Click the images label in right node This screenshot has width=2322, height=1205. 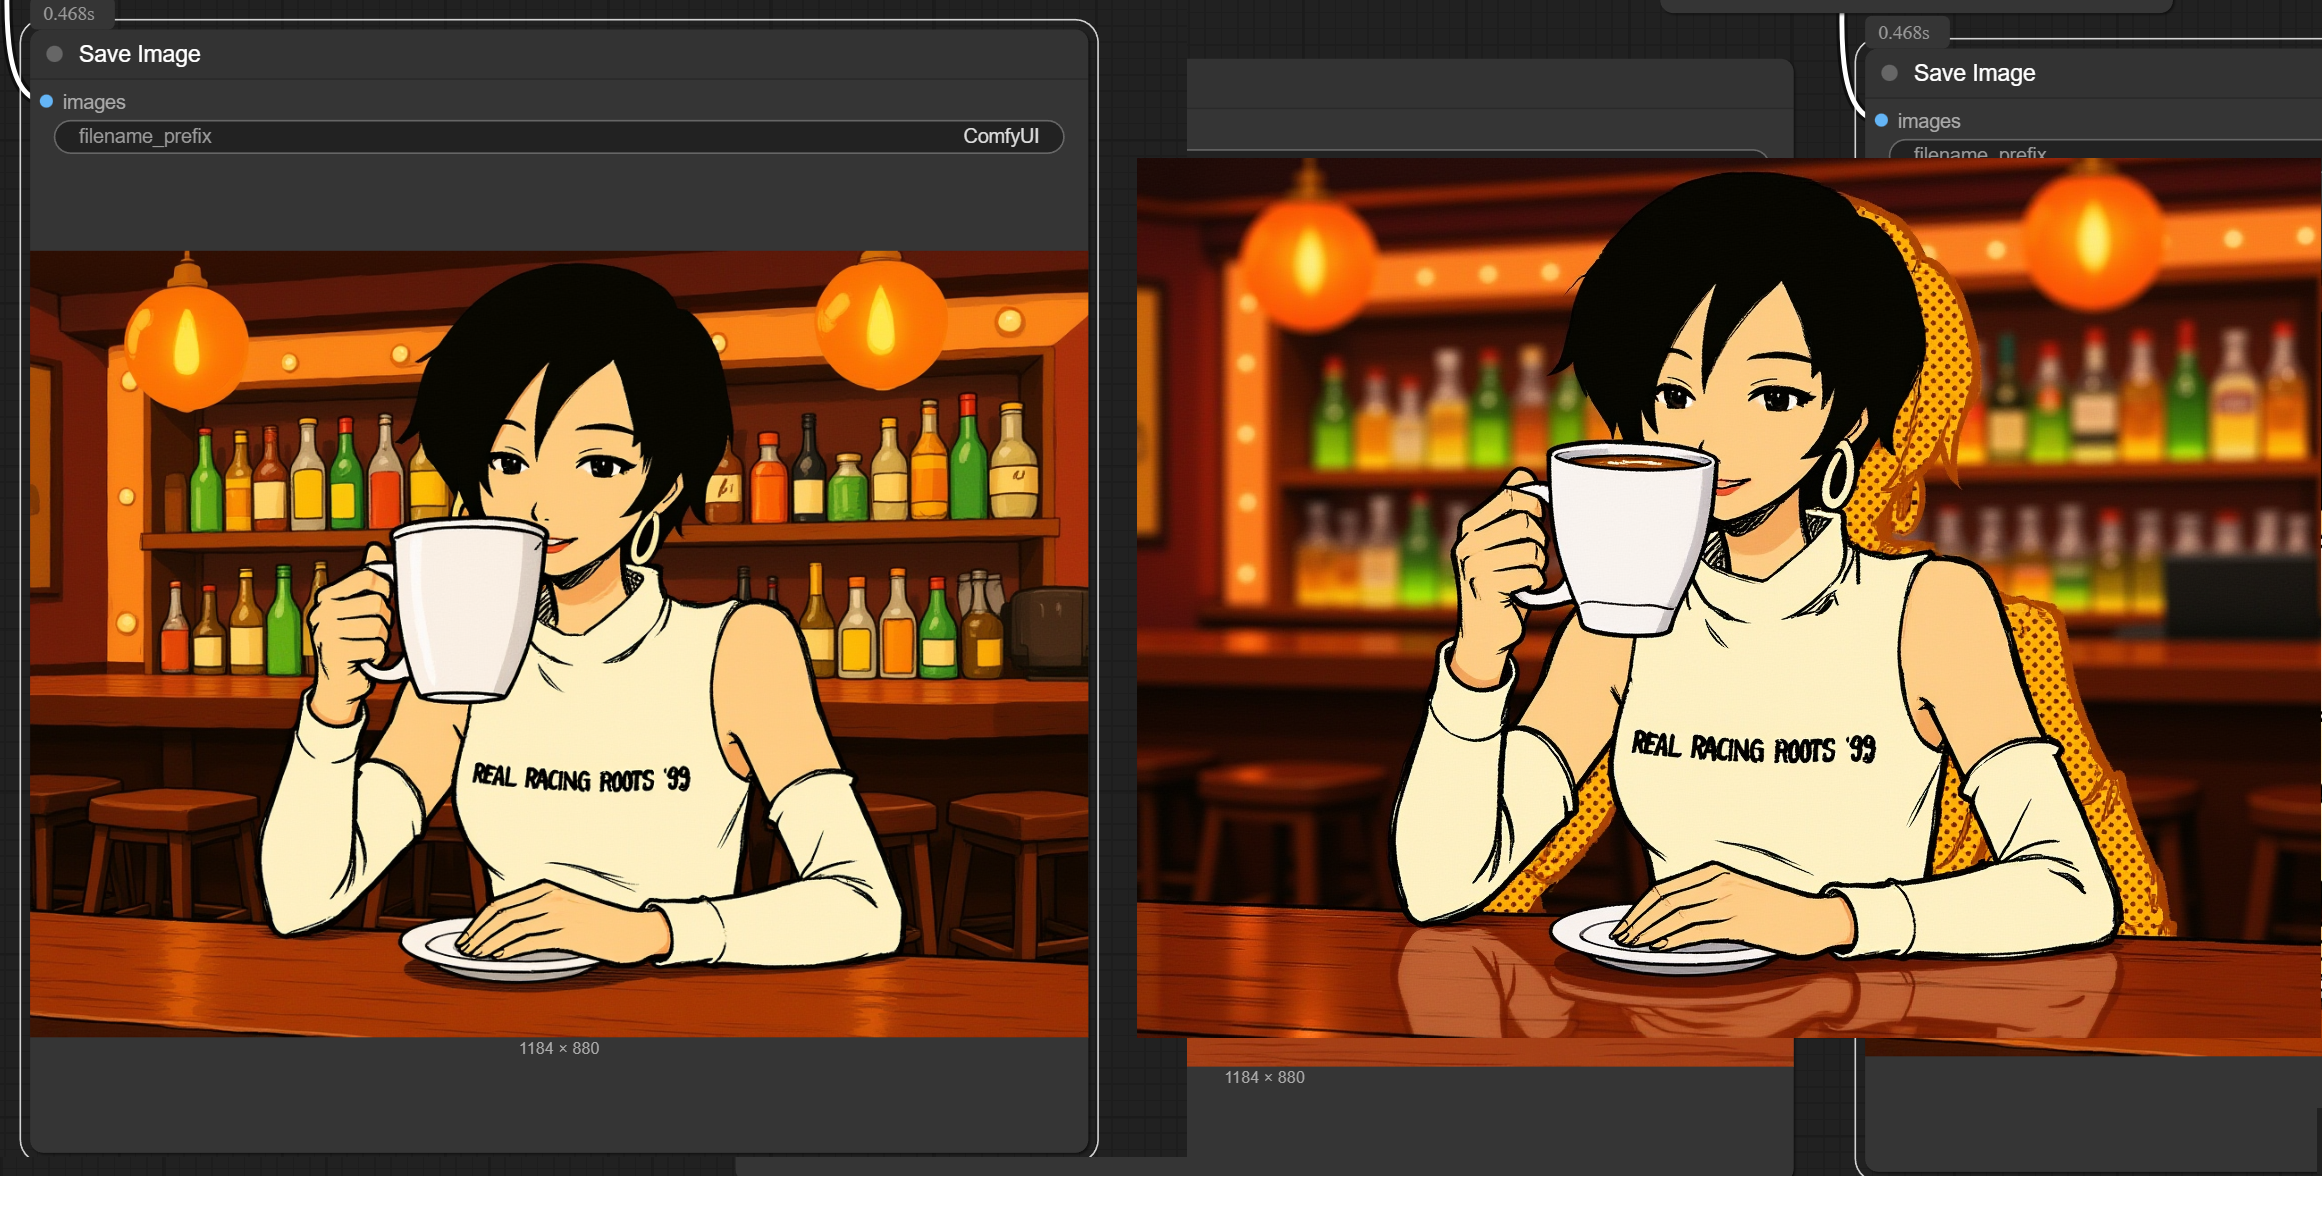pos(1929,121)
